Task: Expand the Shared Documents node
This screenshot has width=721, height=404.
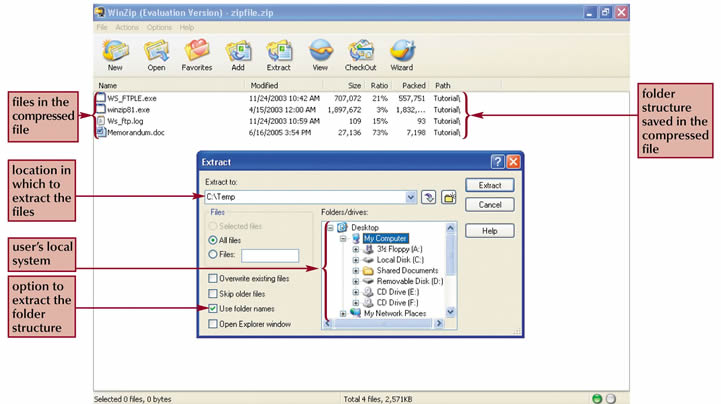Action: coord(355,271)
